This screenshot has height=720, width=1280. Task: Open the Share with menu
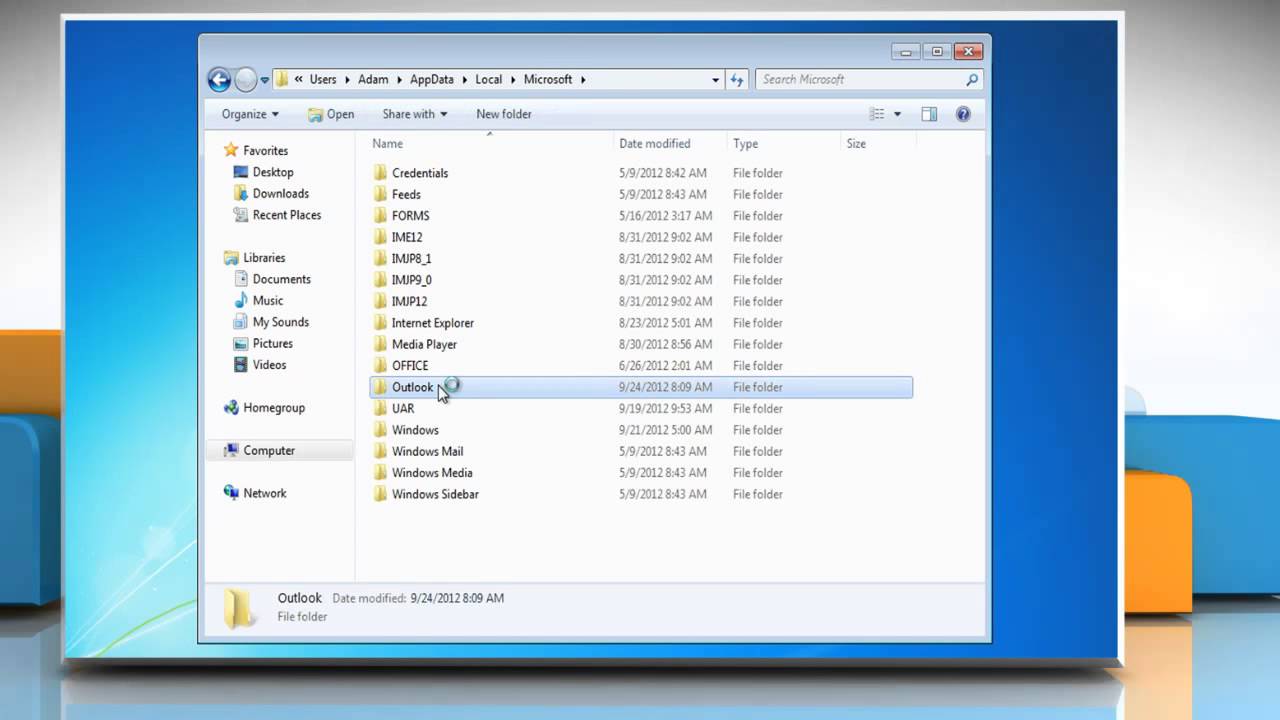pos(415,114)
